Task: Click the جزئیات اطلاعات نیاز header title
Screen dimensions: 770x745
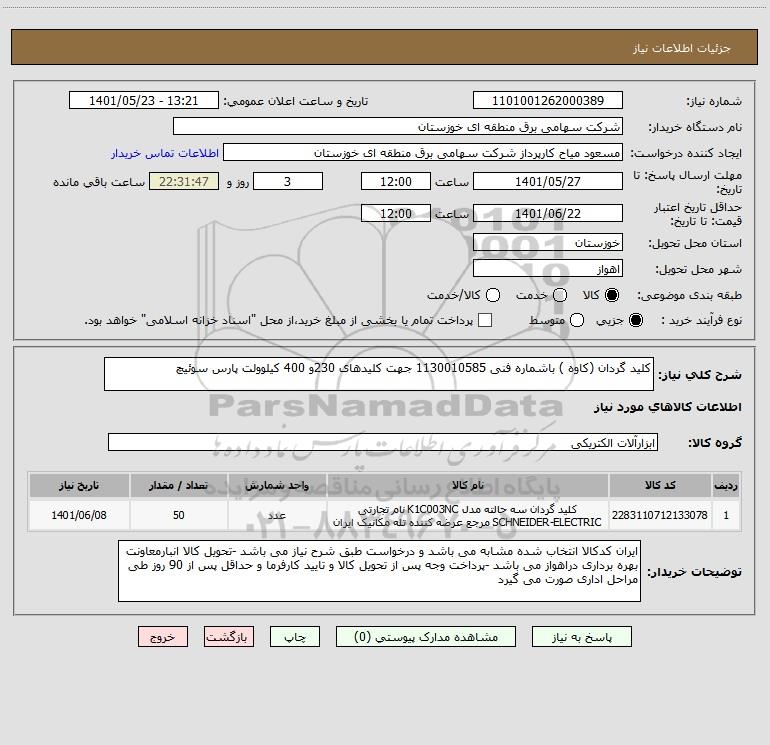Action: (681, 48)
